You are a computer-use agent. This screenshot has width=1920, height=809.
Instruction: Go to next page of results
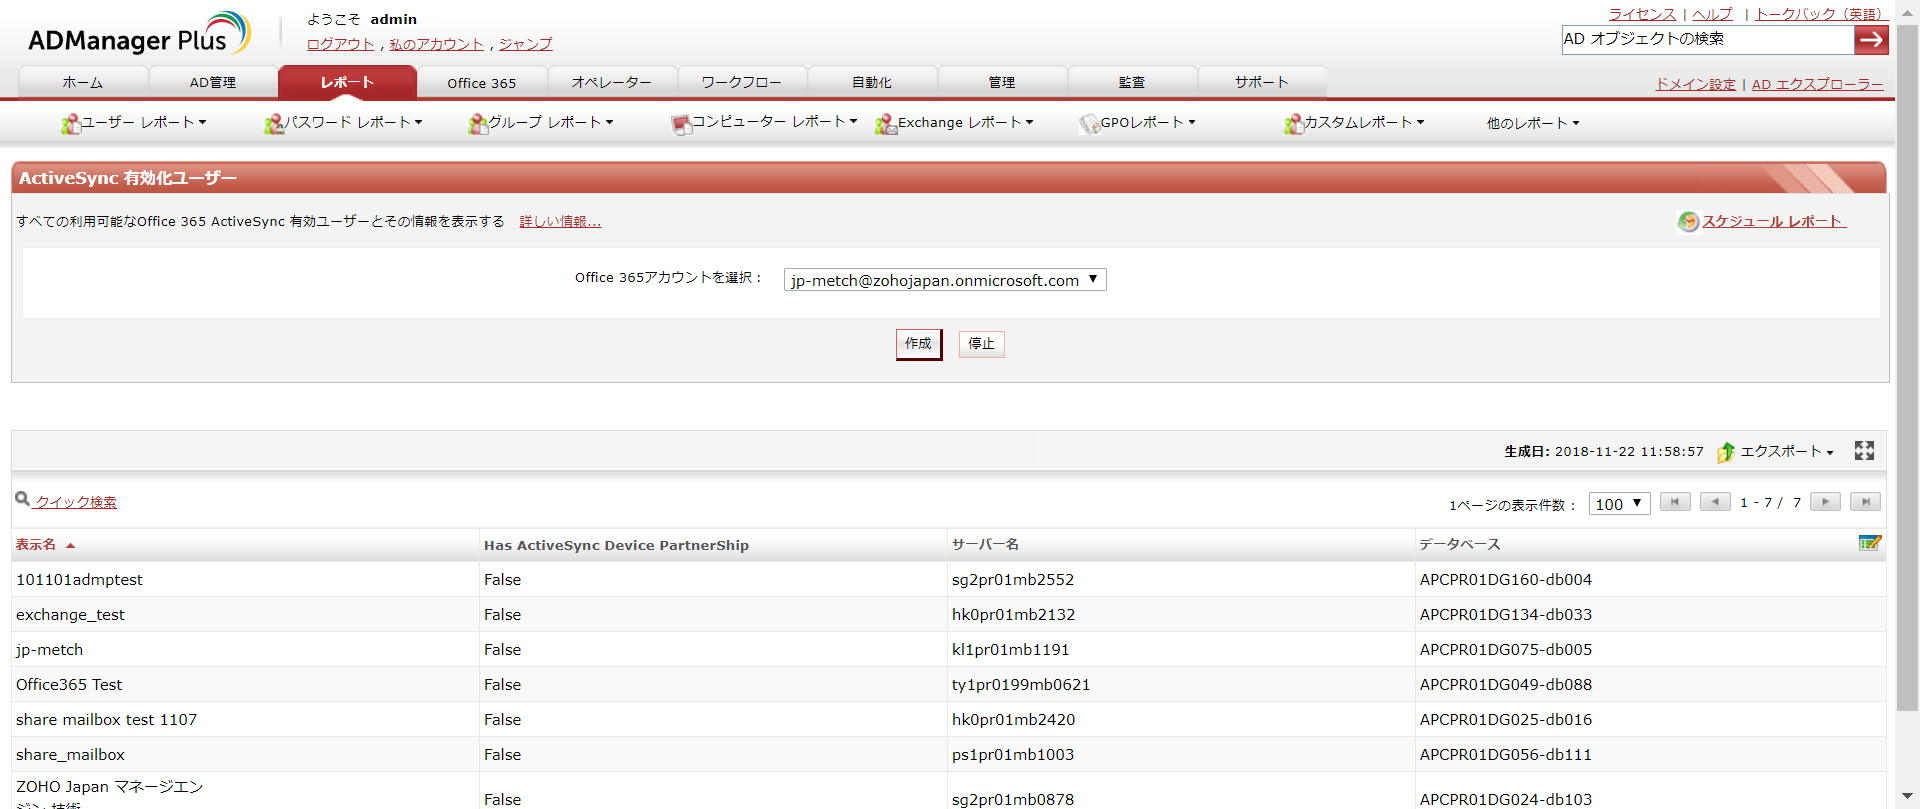[1825, 502]
